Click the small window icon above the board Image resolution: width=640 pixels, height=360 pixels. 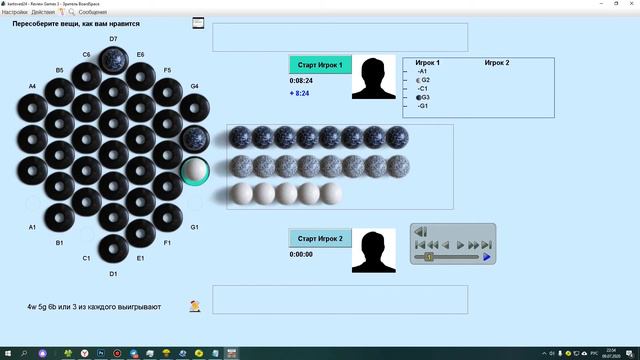tap(198, 23)
